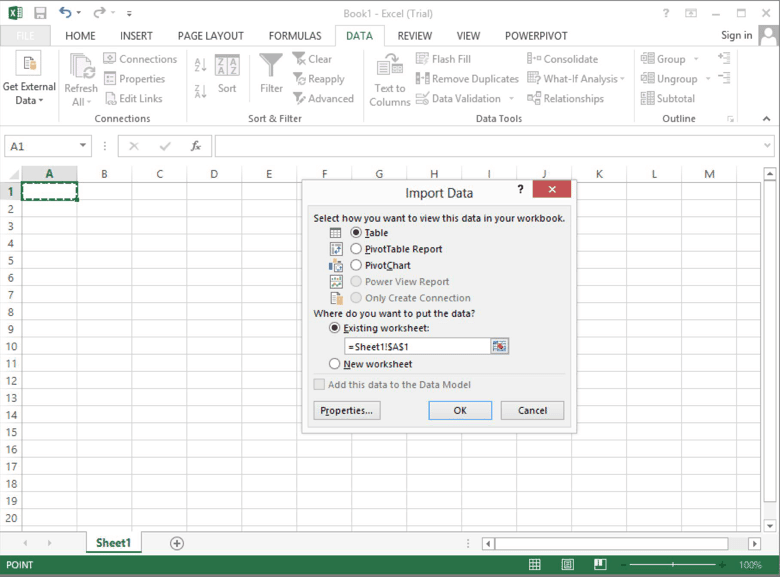The height and width of the screenshot is (577, 780).
Task: Click Properties button in Import Data
Action: coord(347,410)
